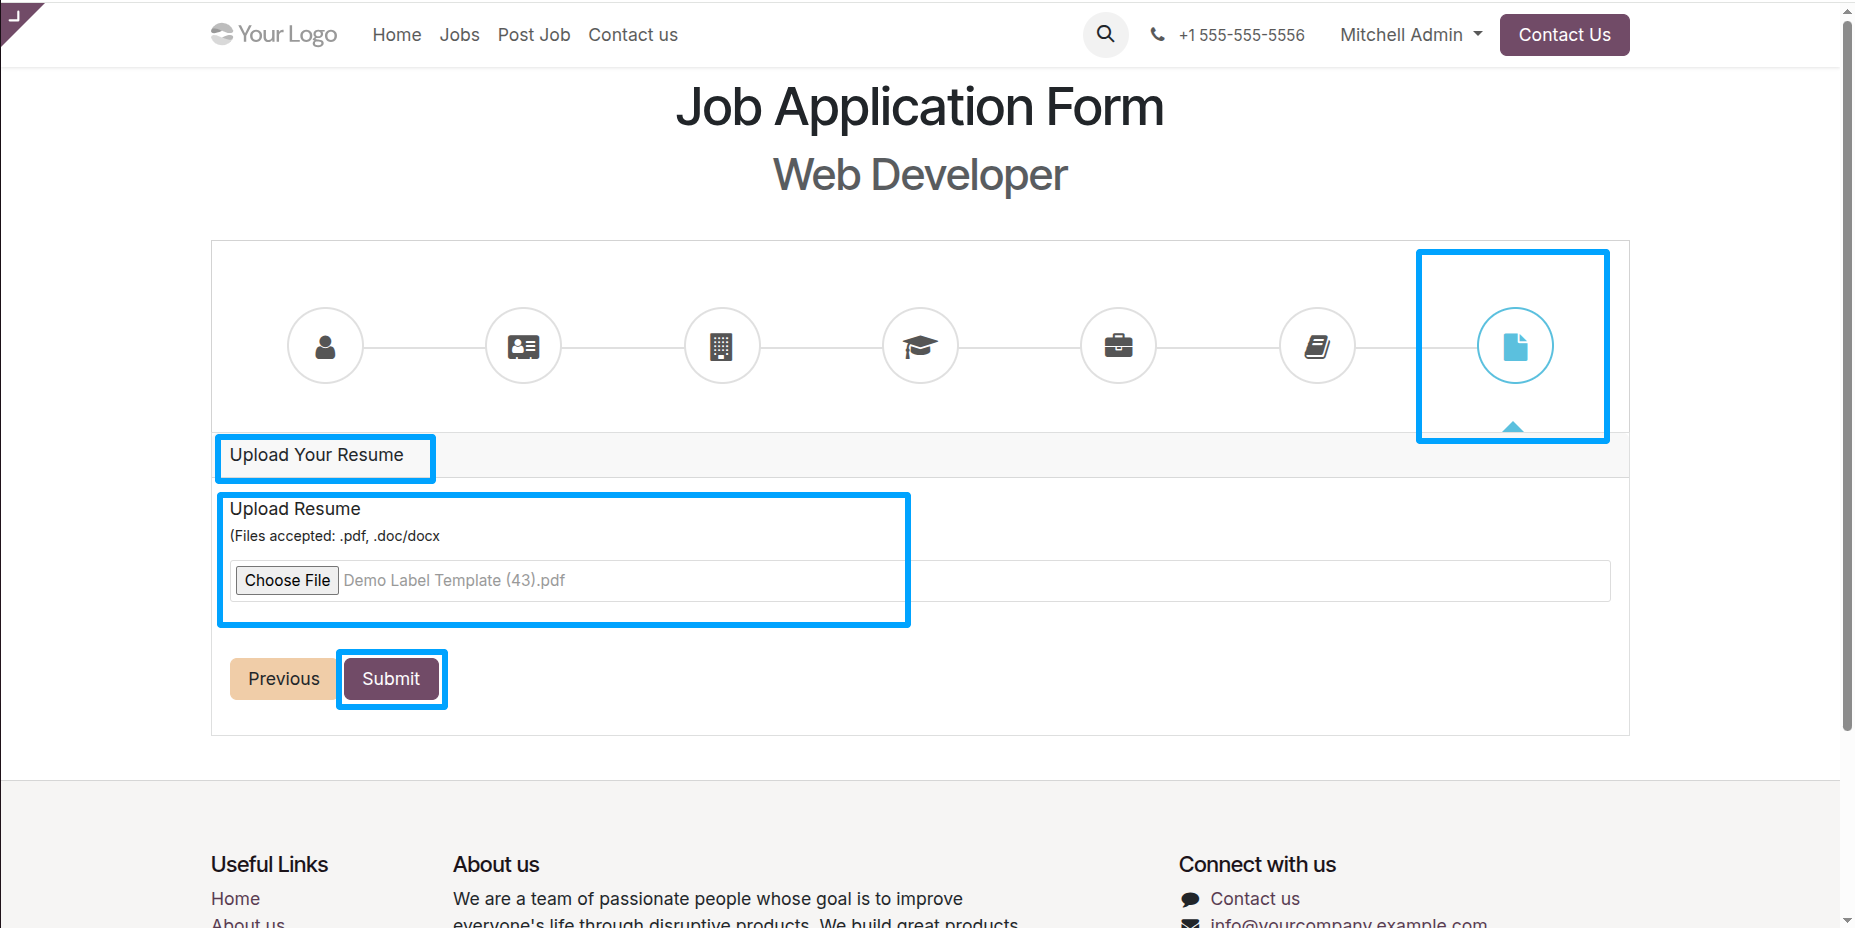The image size is (1855, 928).
Task: Click the envelope icon next to the email
Action: point(1190,924)
